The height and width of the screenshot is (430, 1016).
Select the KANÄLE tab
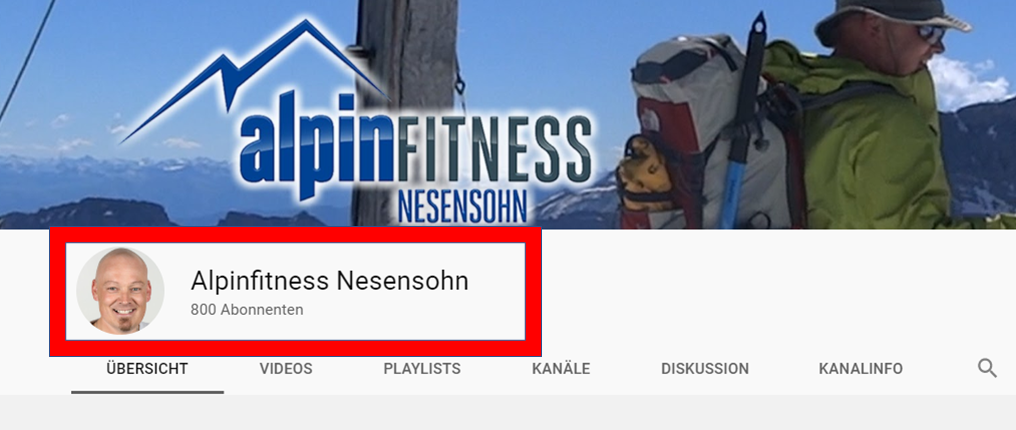click(561, 368)
